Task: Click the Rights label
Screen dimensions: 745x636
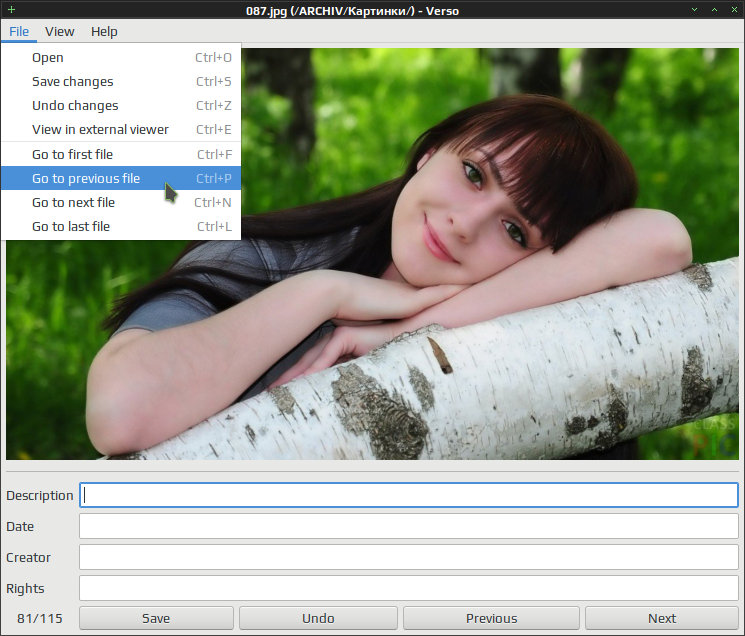Action: [25, 589]
